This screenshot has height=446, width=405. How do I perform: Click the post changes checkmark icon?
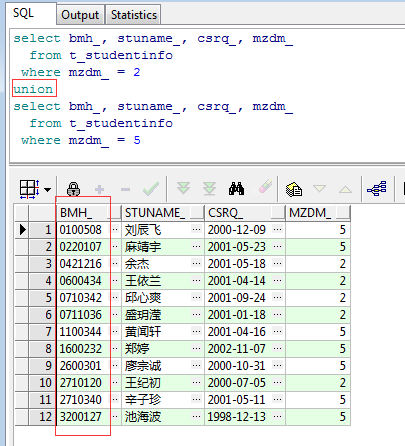151,189
